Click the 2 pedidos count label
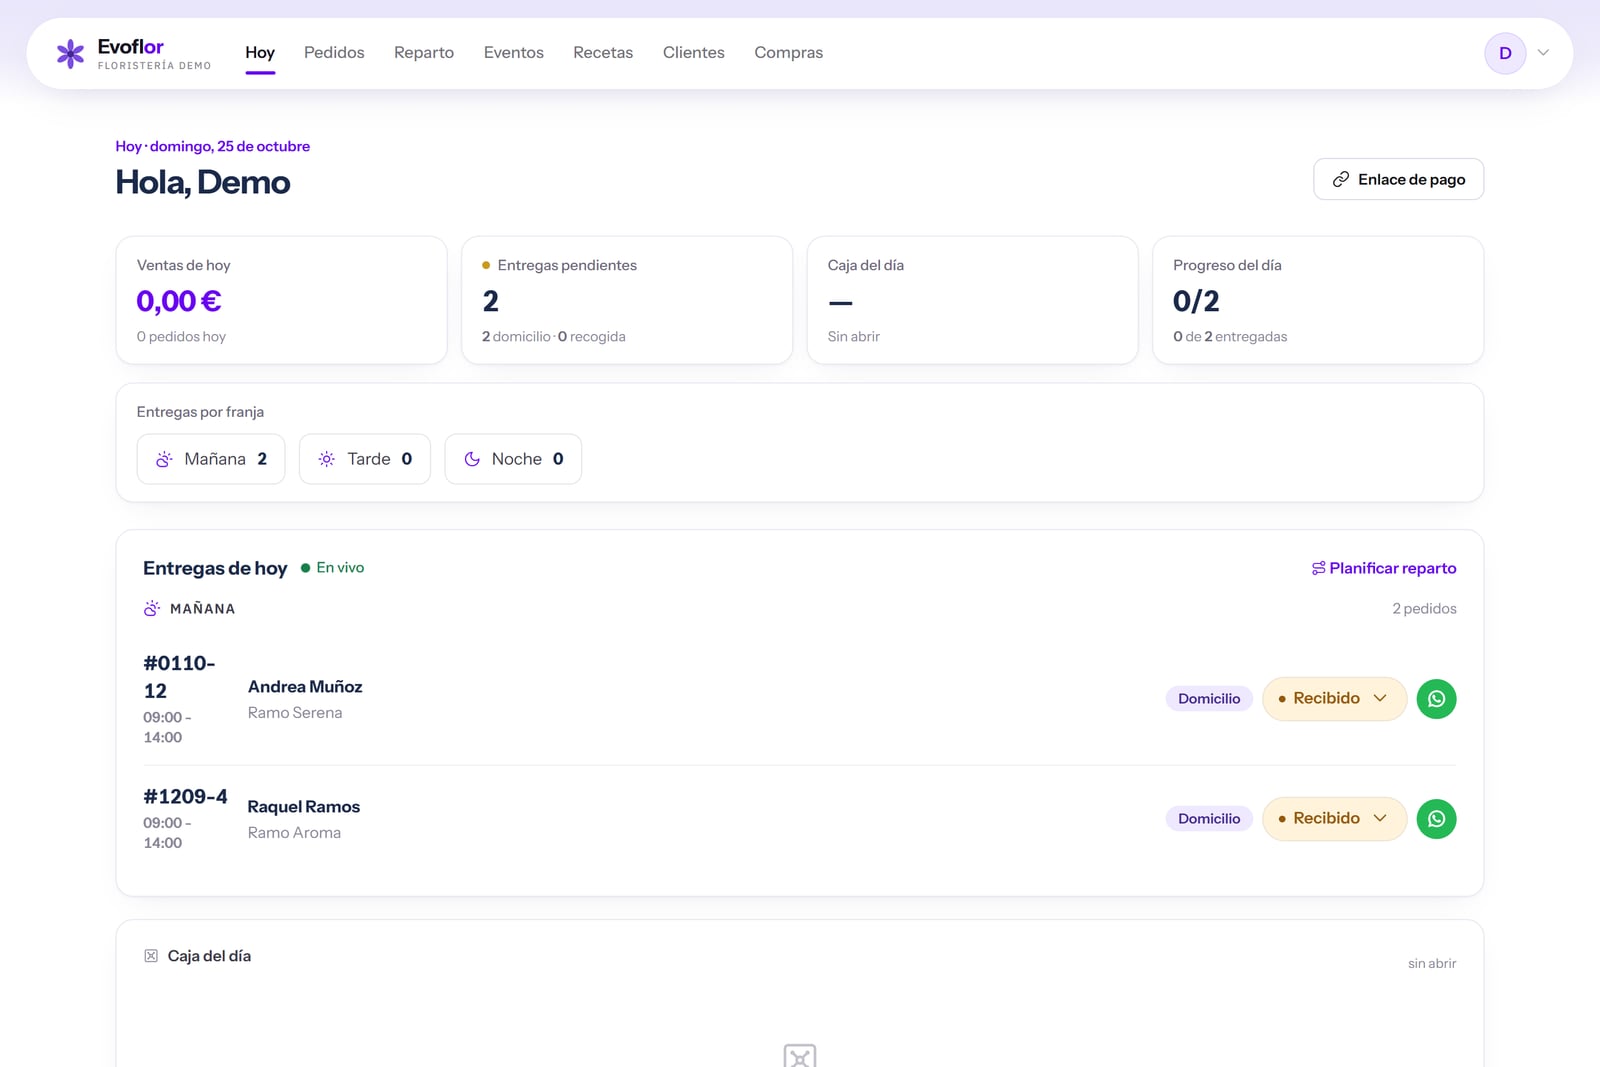The height and width of the screenshot is (1067, 1600). 1424,608
